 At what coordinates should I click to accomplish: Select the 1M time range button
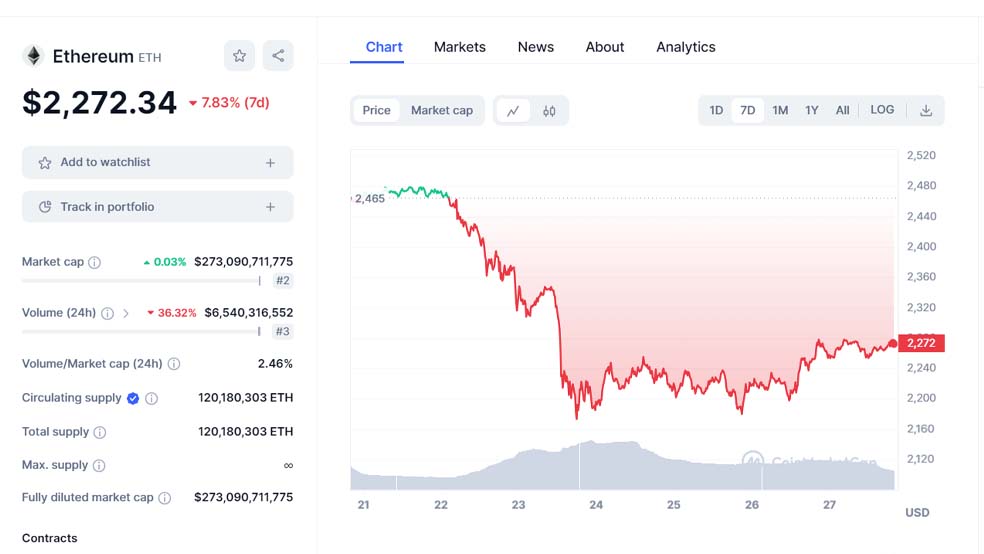point(780,110)
